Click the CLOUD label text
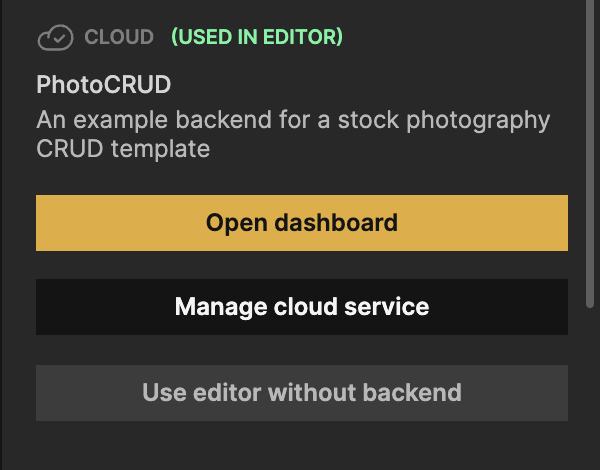600x470 pixels. [119, 38]
